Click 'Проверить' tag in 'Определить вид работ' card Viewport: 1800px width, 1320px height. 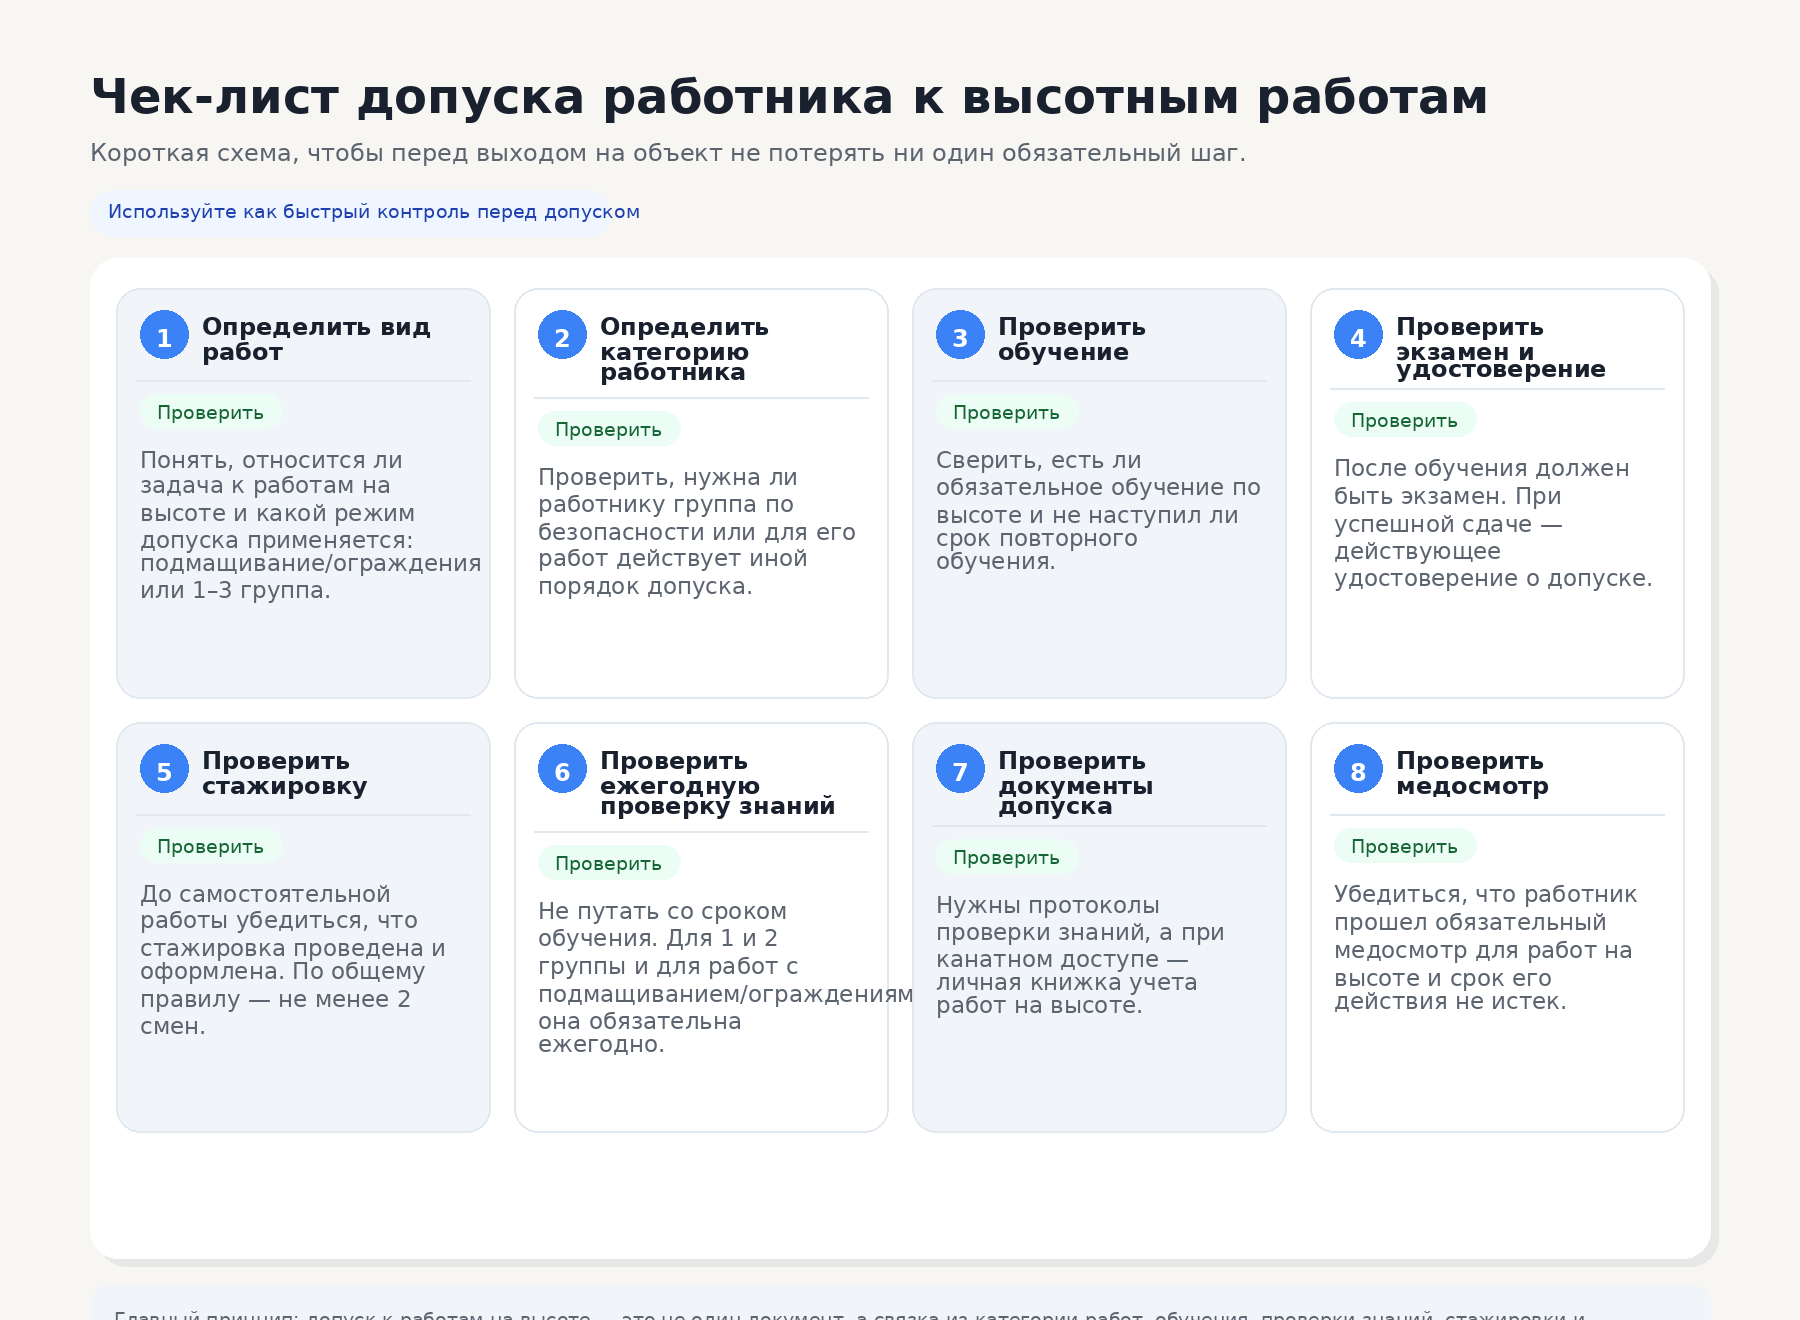(211, 412)
